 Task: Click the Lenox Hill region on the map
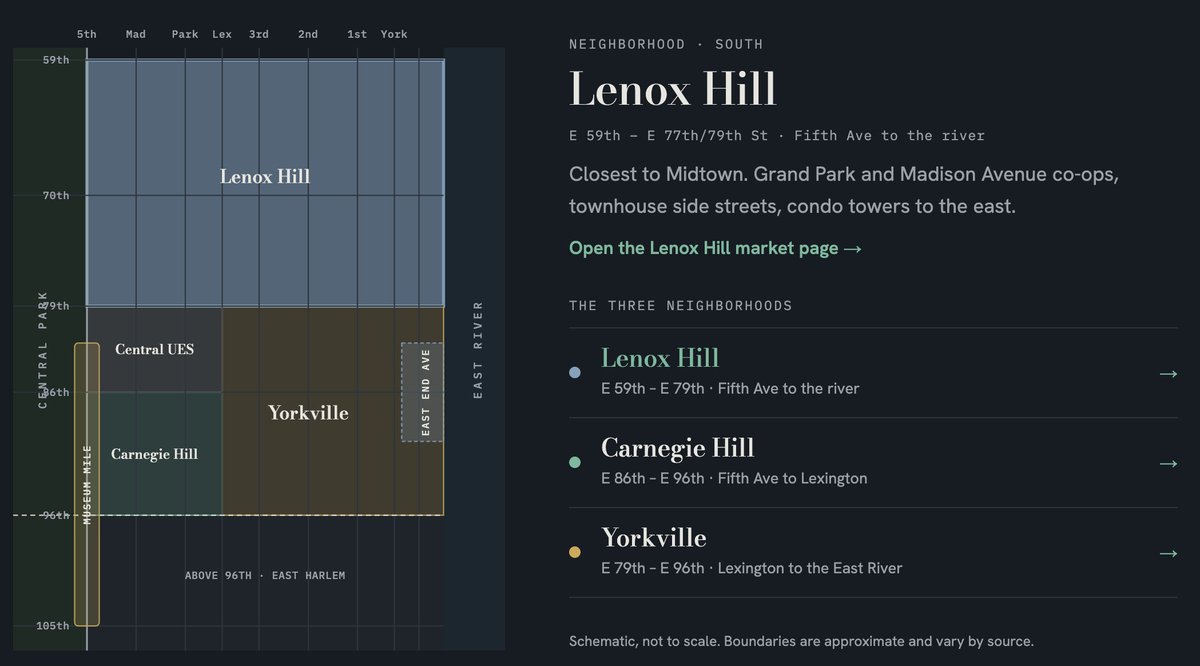click(265, 182)
